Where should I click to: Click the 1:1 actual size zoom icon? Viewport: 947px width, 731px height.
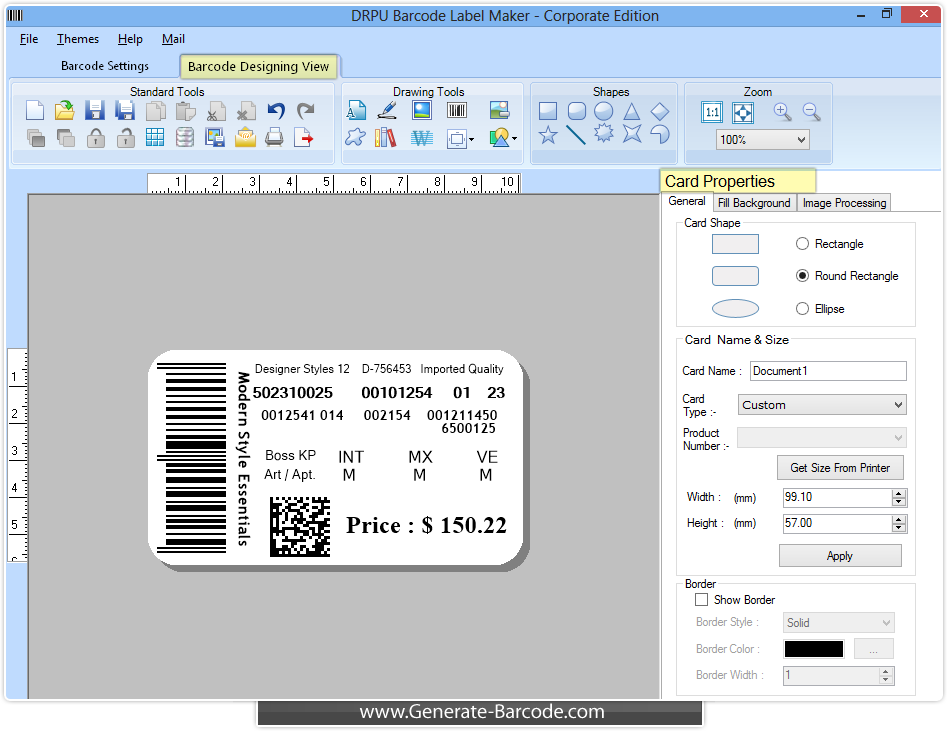pos(711,112)
